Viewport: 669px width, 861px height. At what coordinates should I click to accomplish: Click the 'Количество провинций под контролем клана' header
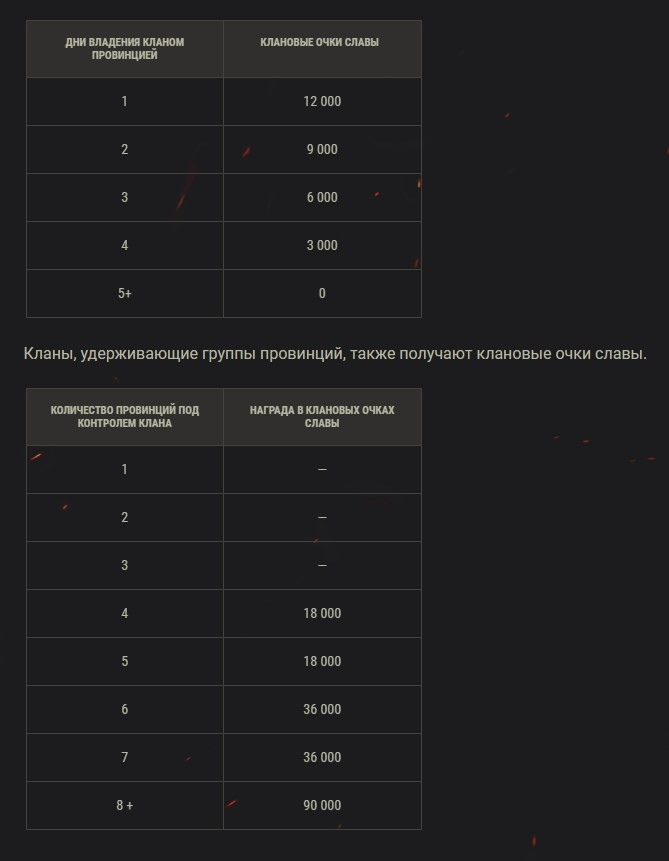(x=125, y=417)
